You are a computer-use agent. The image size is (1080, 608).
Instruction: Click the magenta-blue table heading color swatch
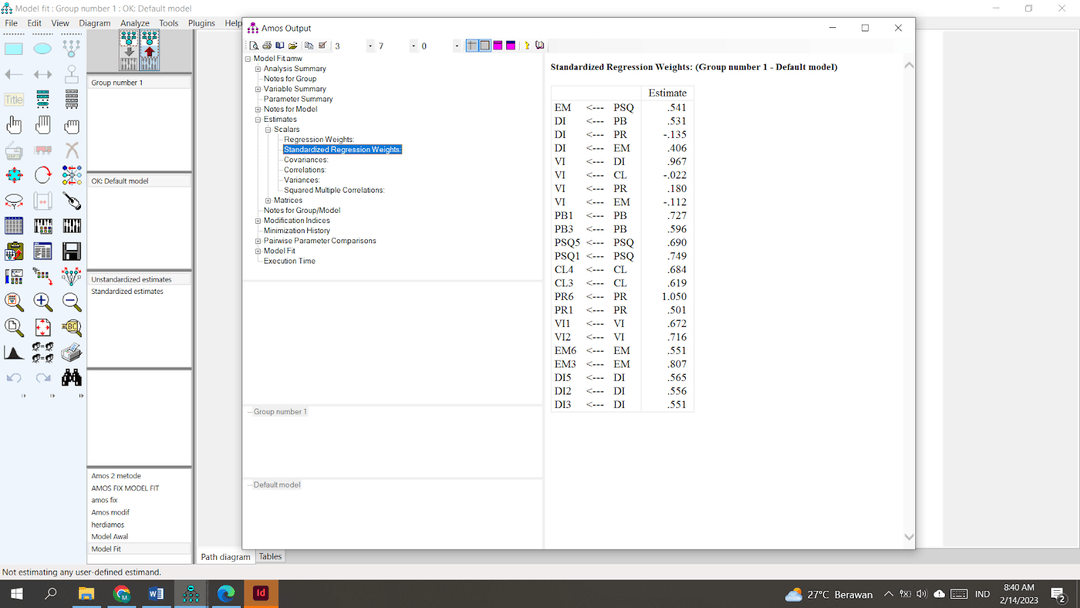pos(511,45)
